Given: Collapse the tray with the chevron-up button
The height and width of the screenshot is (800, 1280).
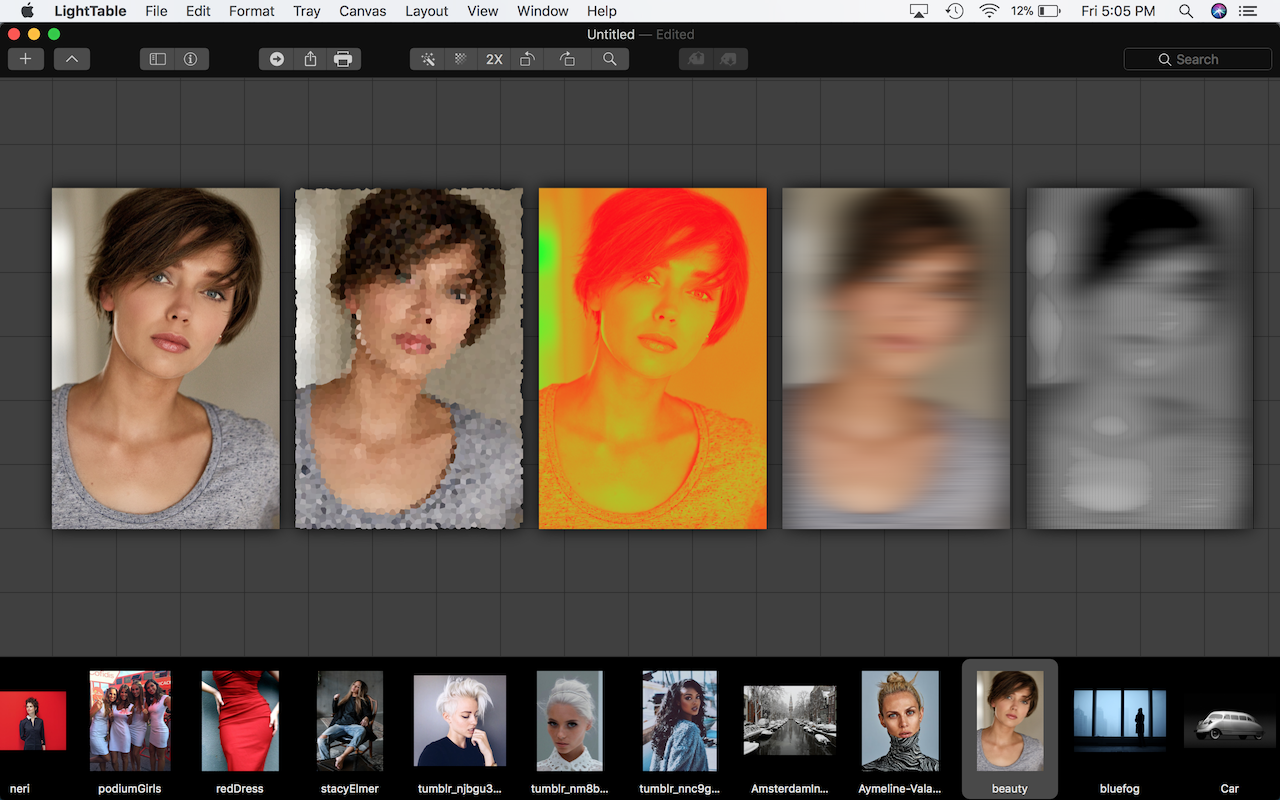Looking at the screenshot, I should pyautogui.click(x=72, y=59).
